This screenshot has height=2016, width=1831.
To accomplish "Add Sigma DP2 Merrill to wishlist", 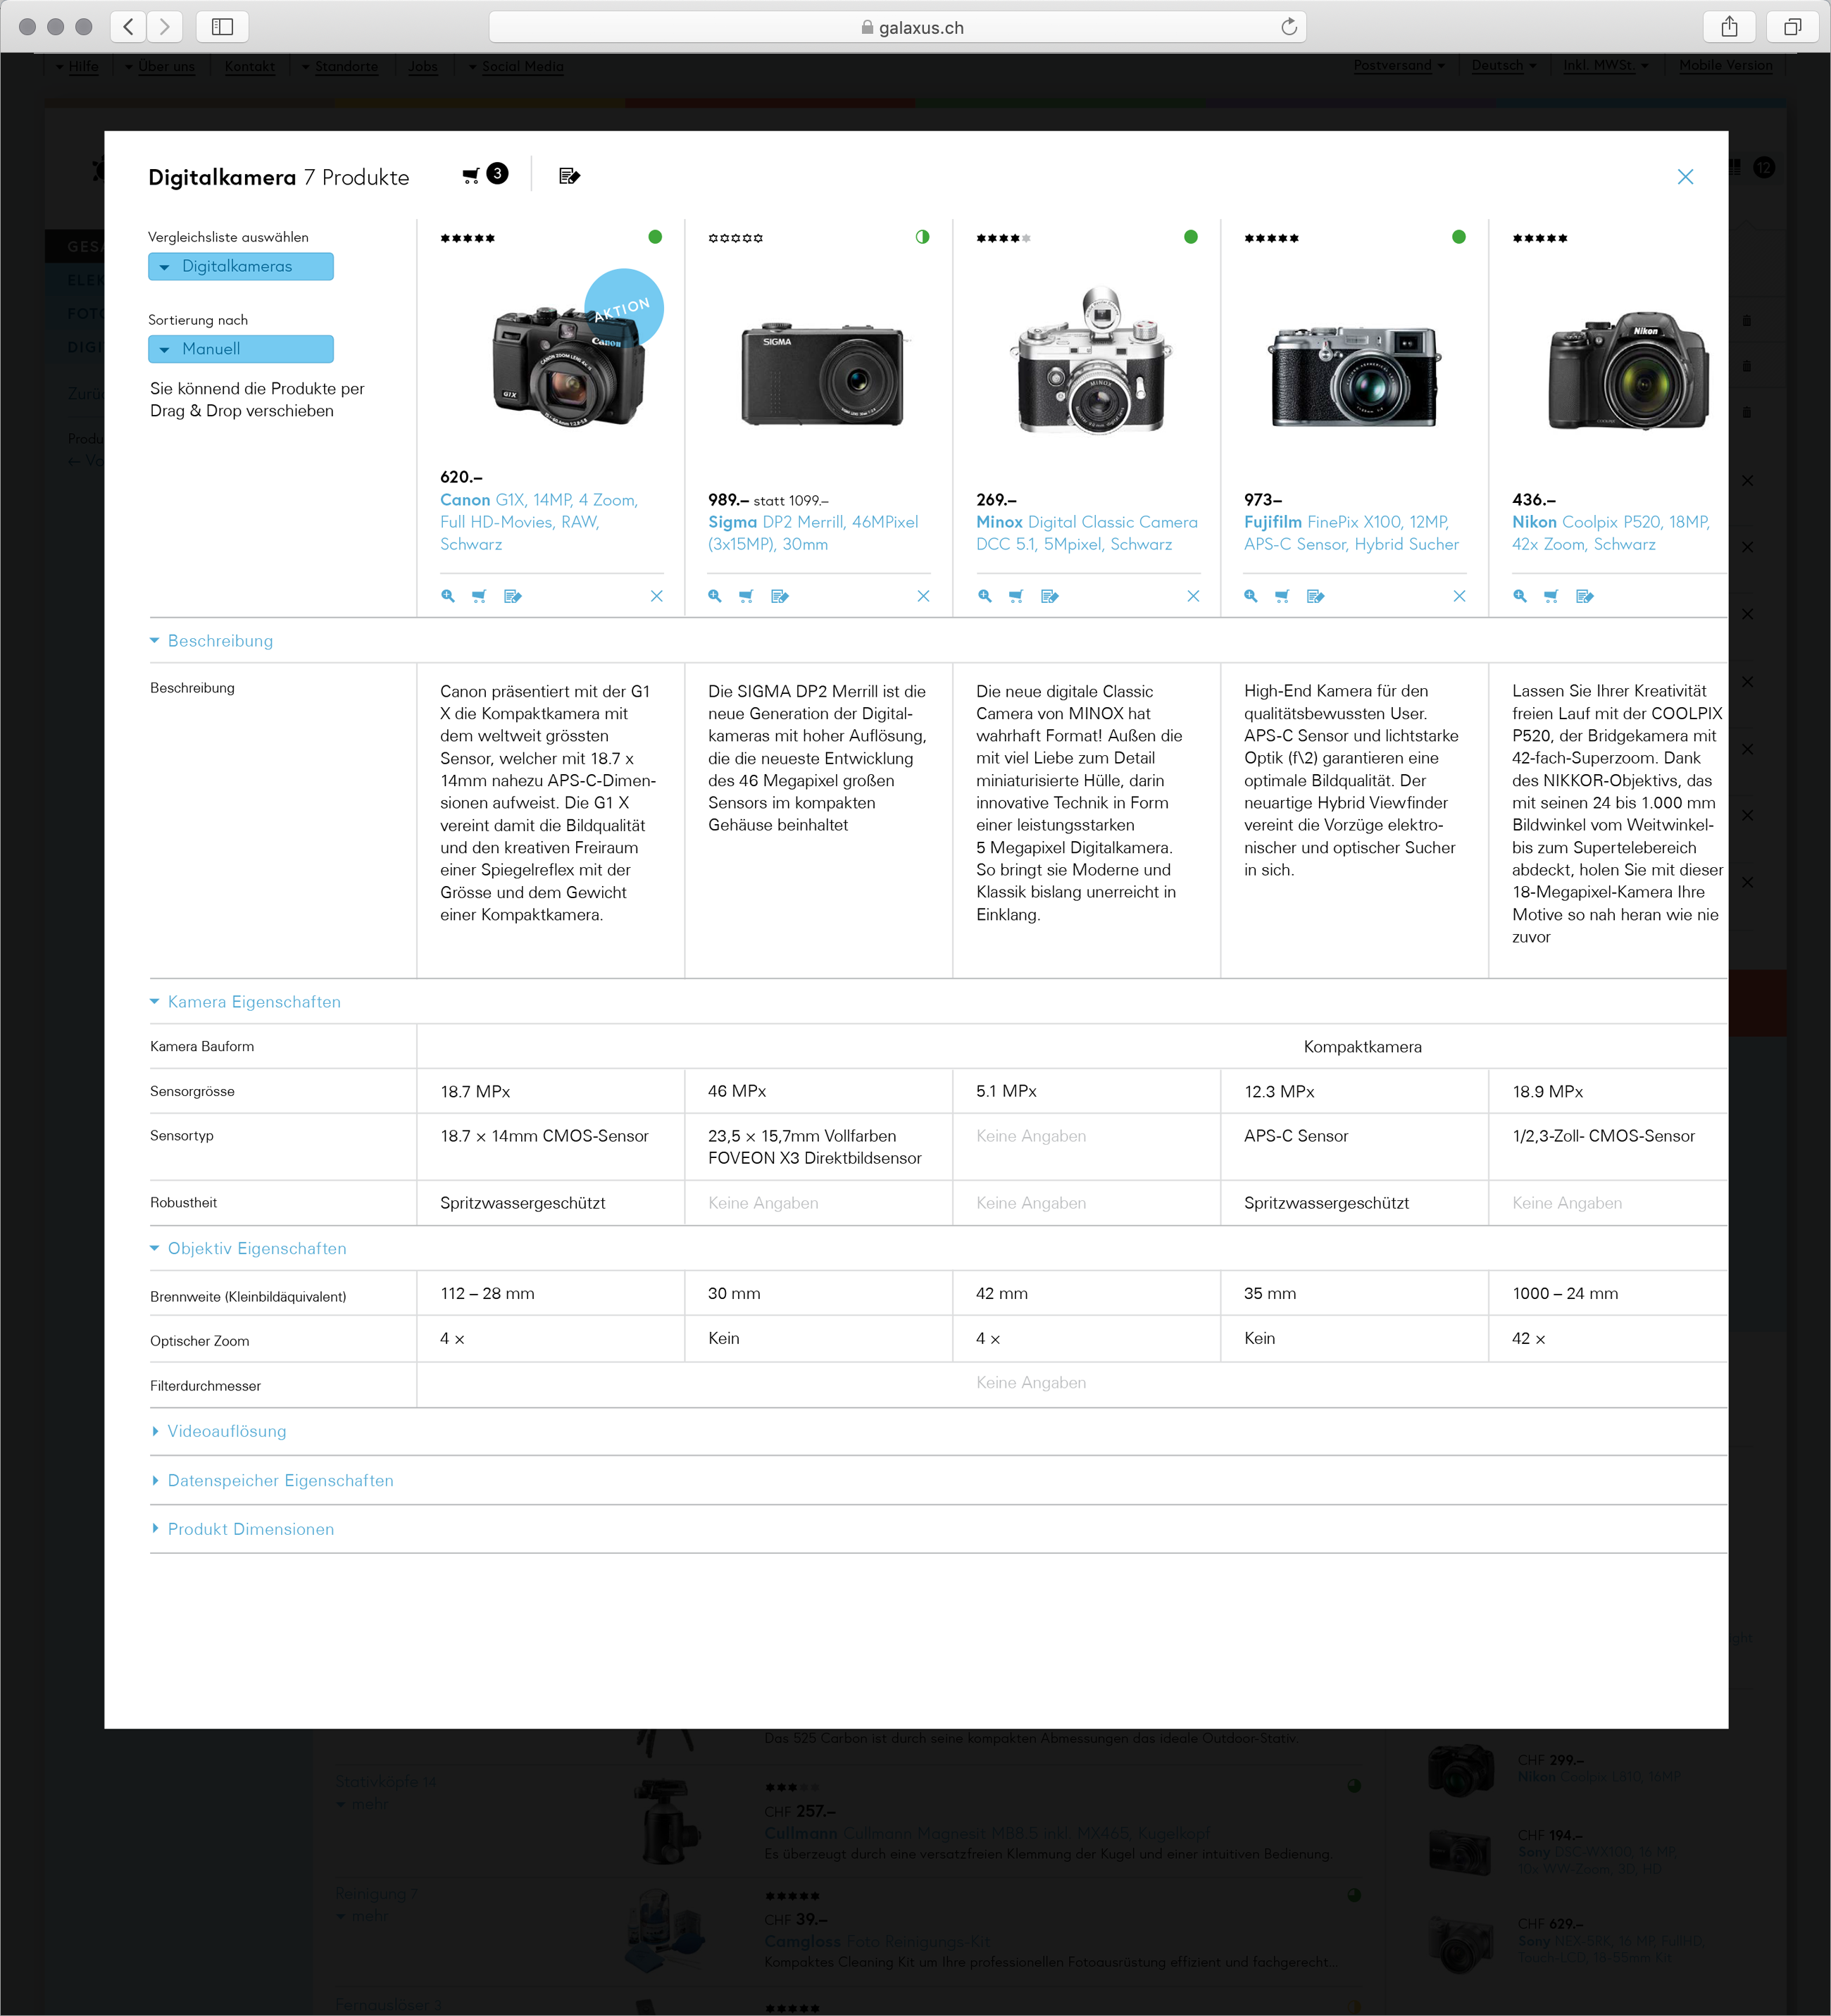I will tap(780, 596).
